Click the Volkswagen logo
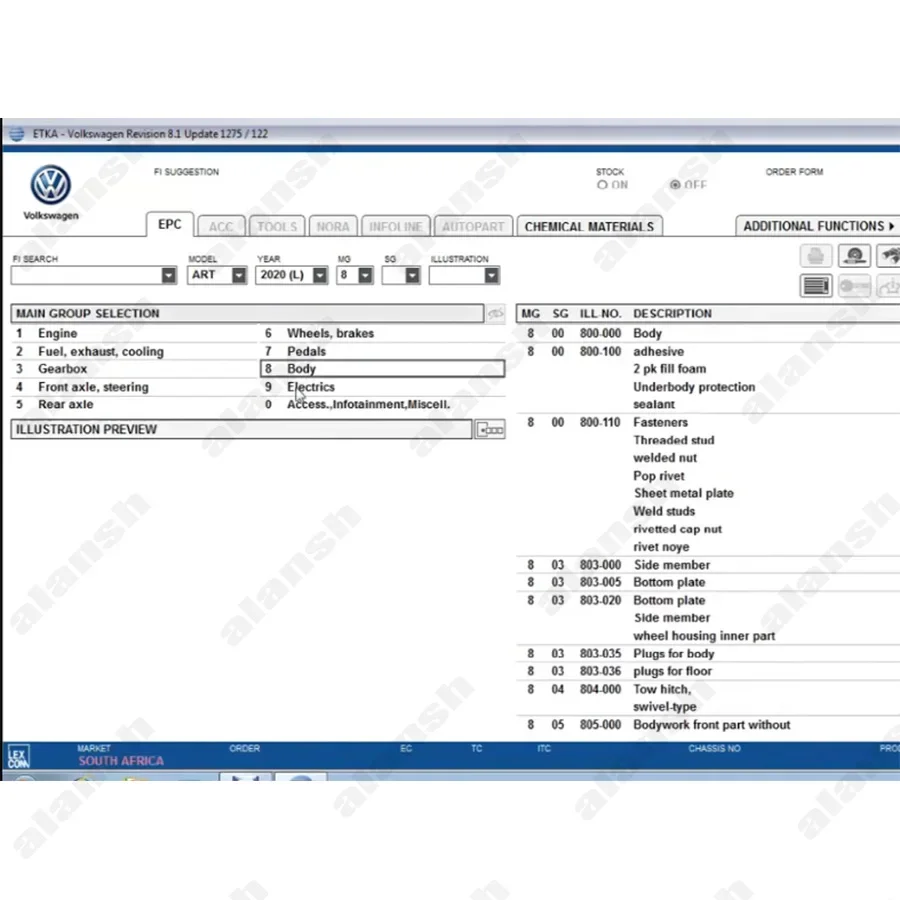 tap(49, 186)
